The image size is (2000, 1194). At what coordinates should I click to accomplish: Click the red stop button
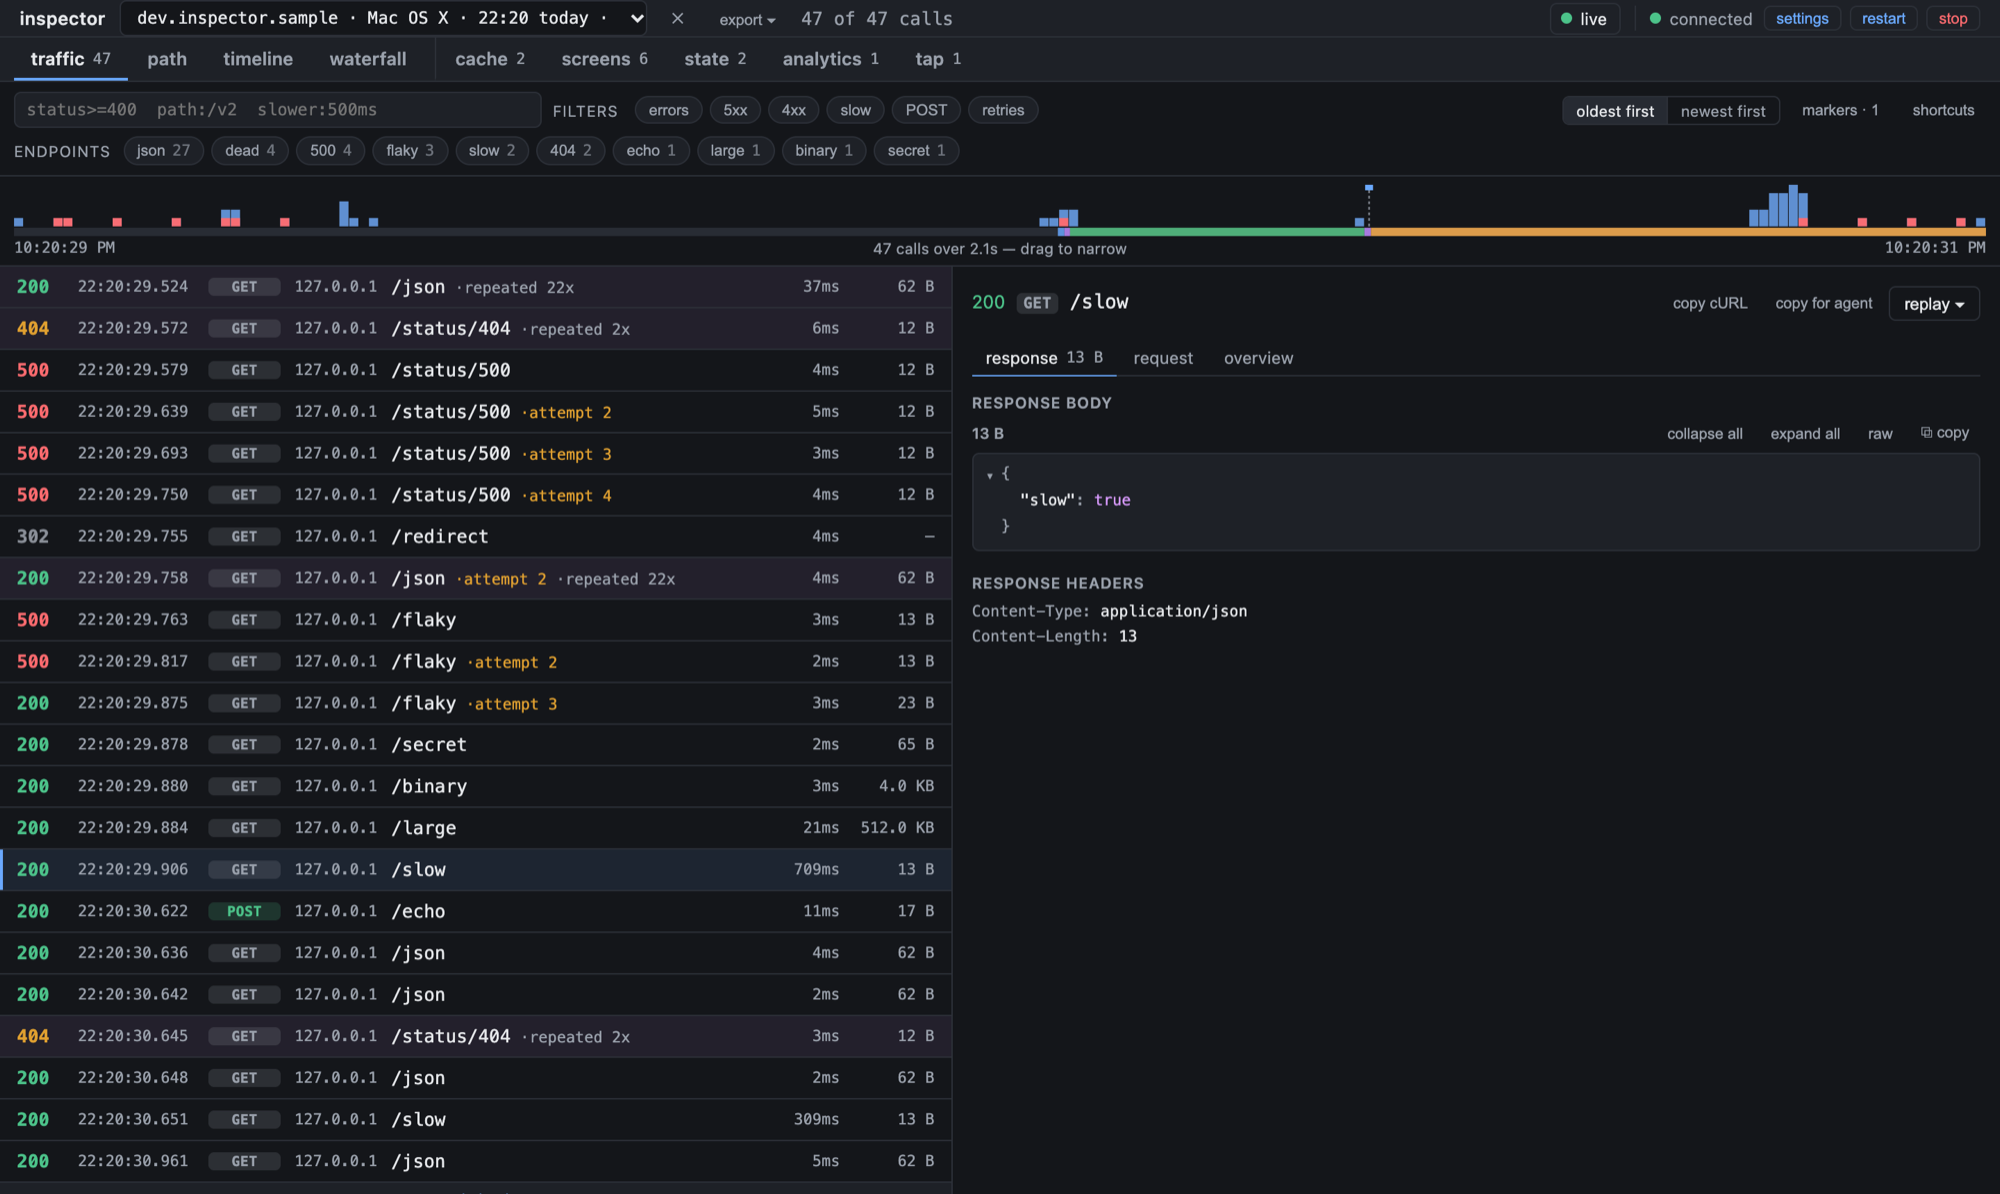pos(1953,19)
